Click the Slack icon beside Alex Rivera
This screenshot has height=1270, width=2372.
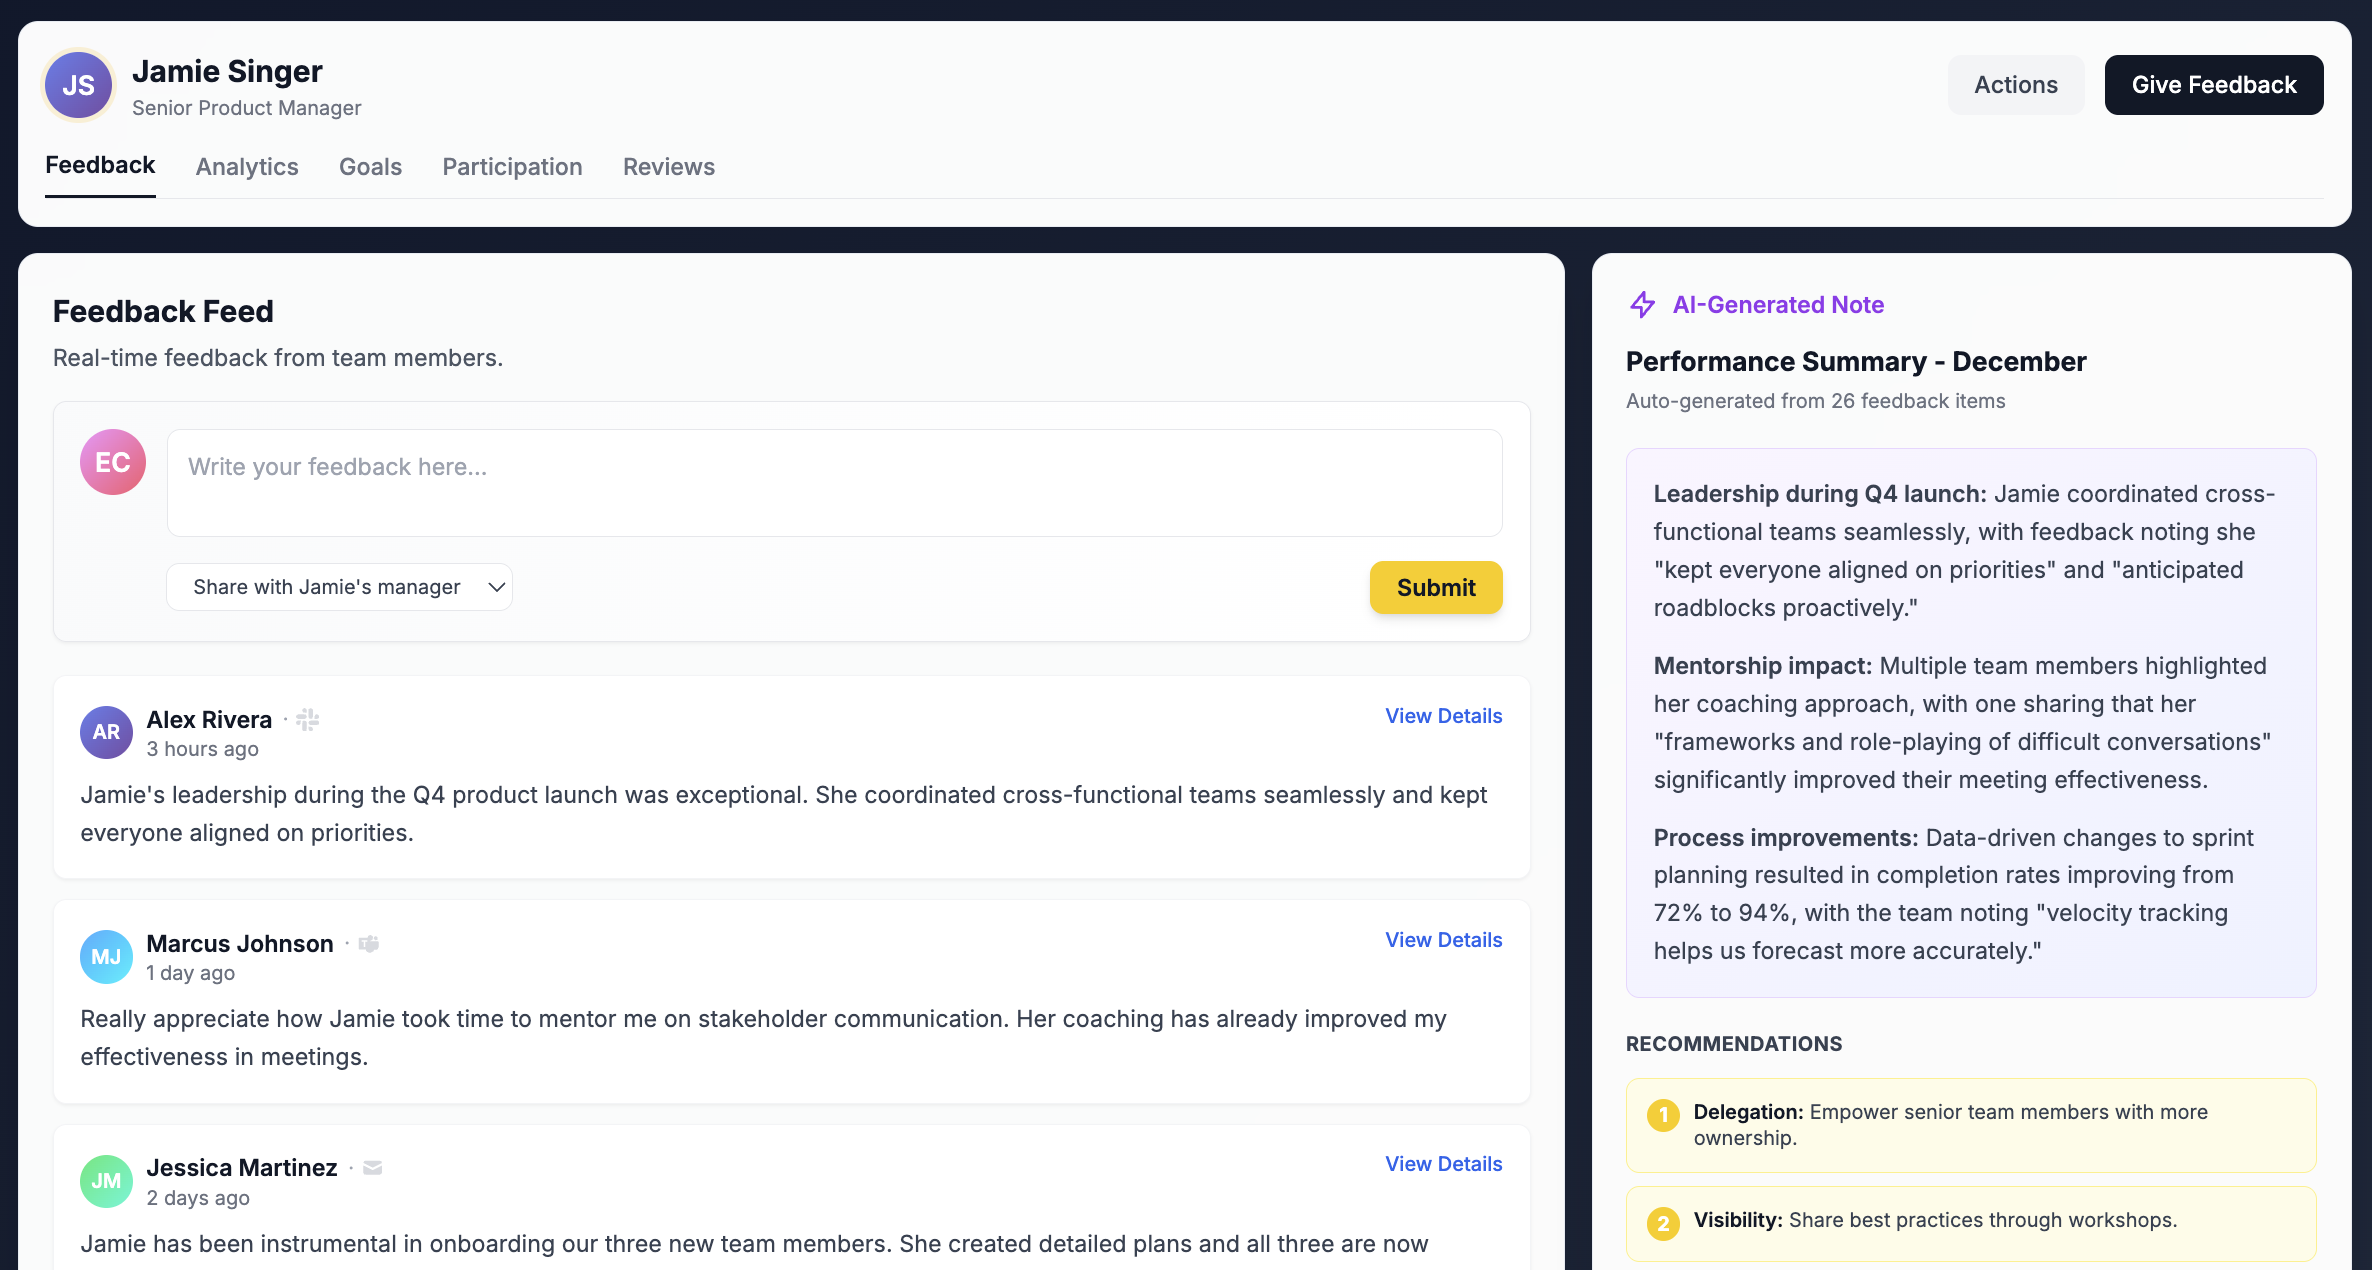click(308, 720)
